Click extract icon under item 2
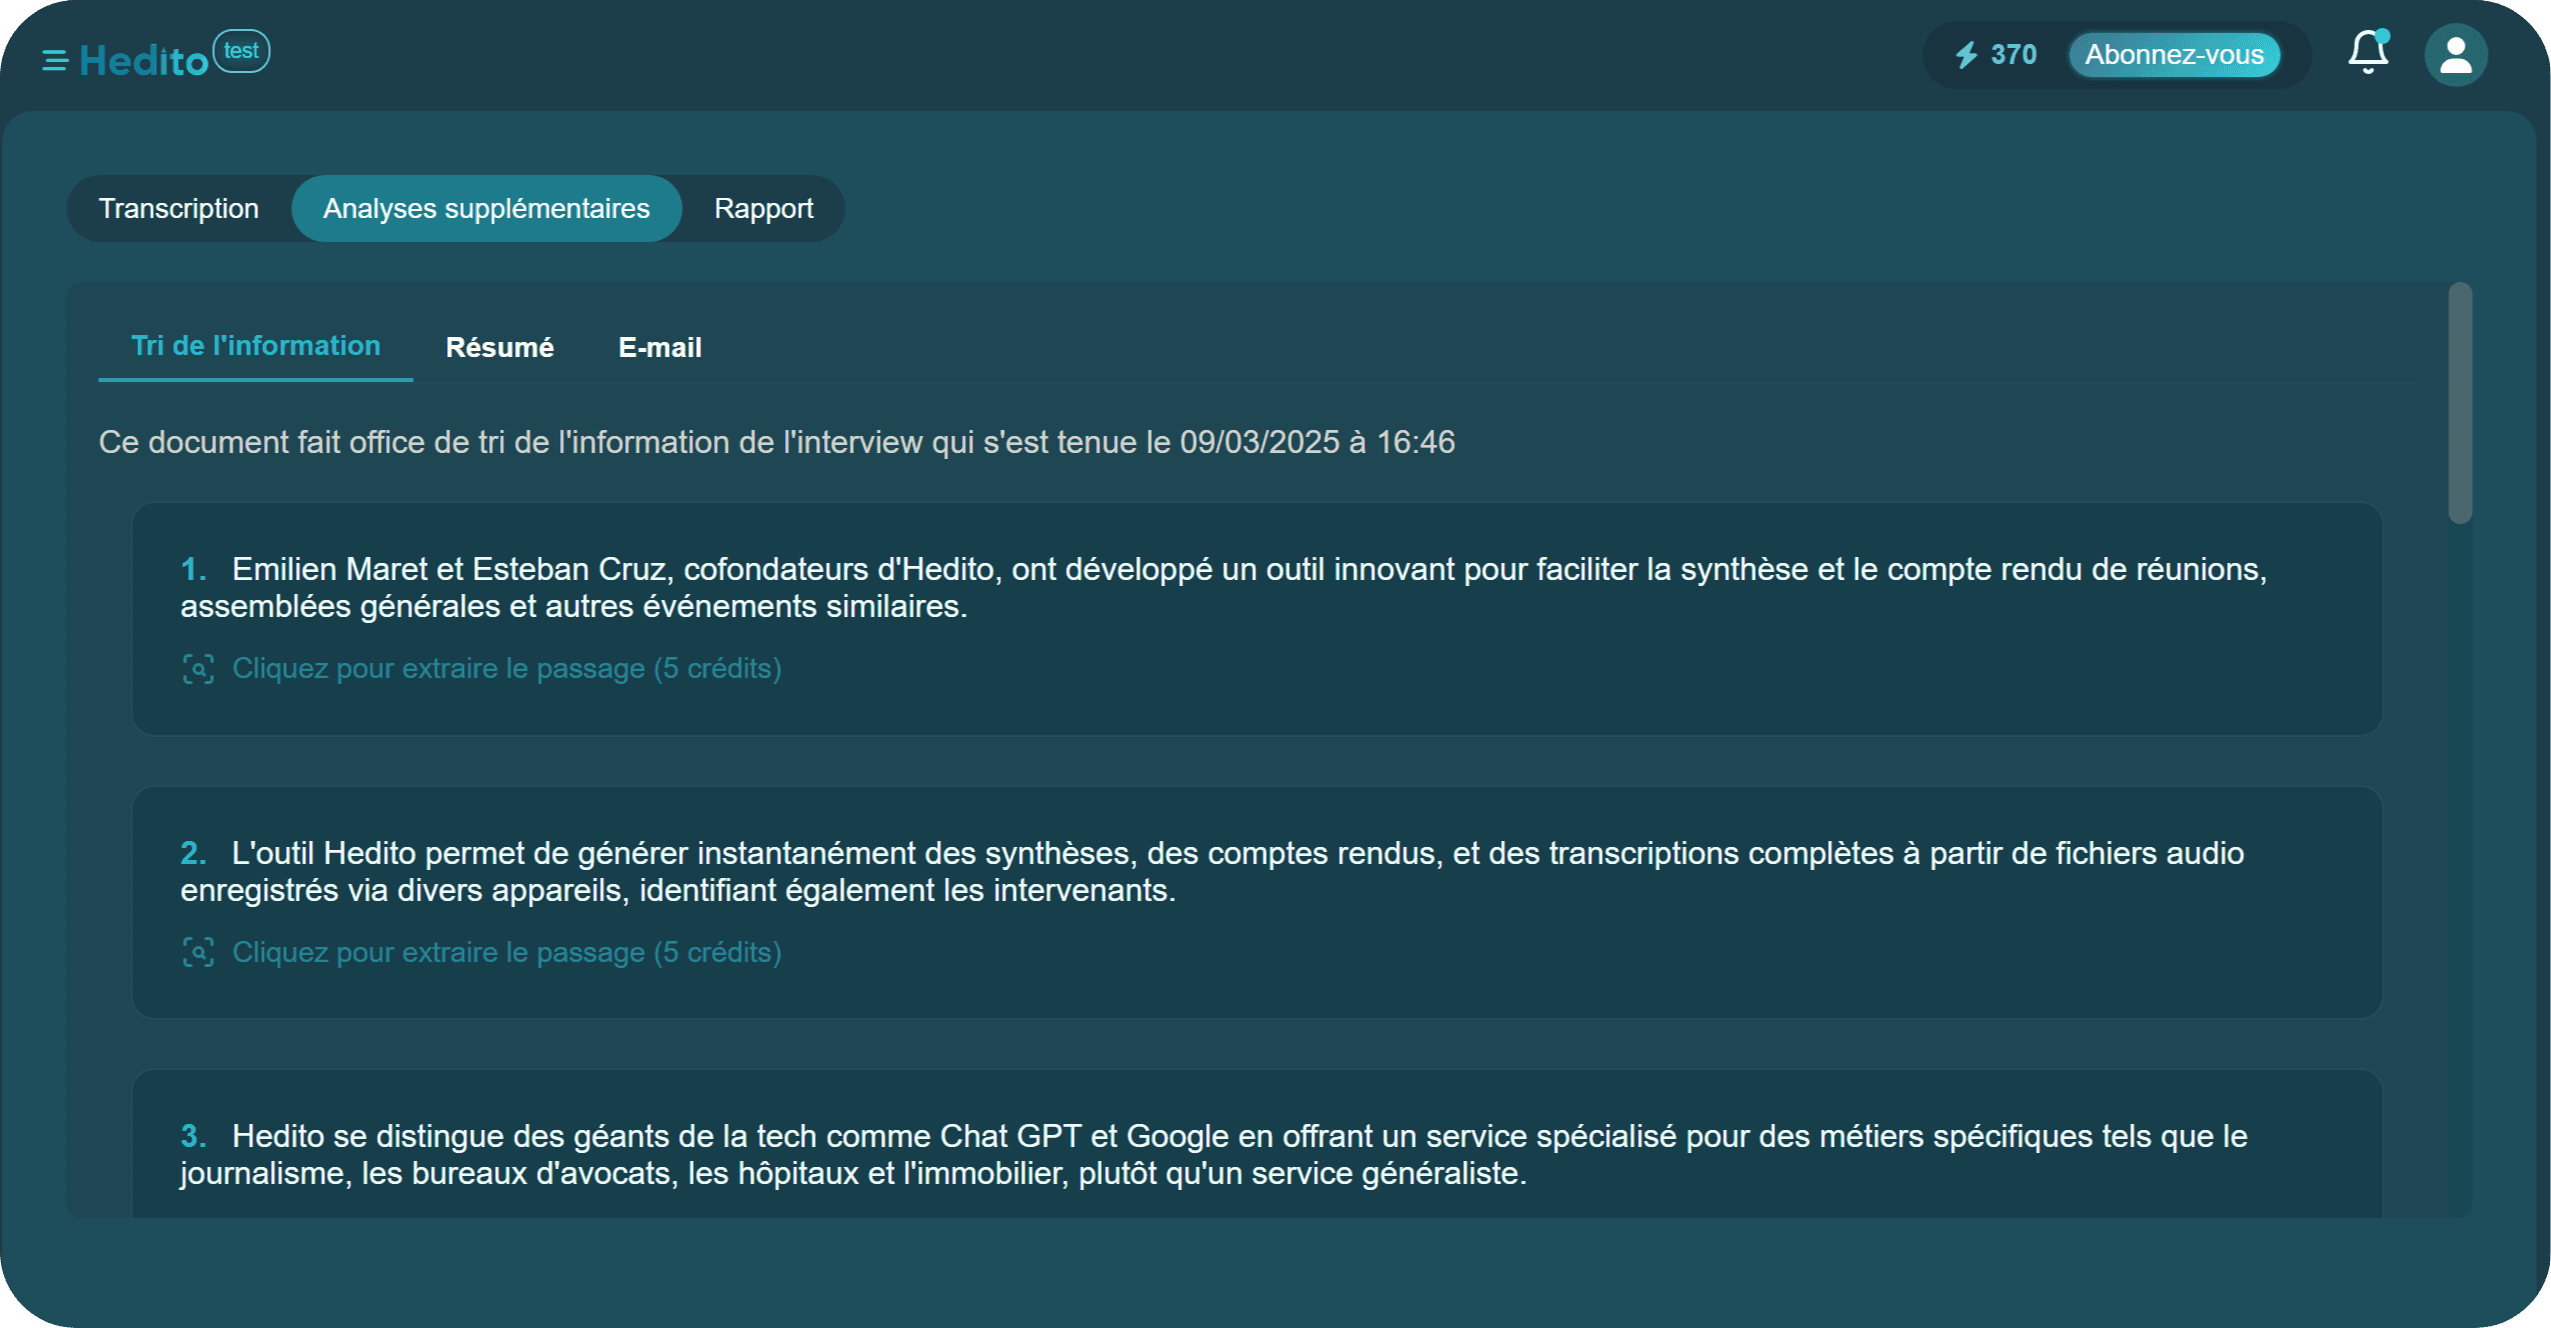The width and height of the screenshot is (2551, 1328). 198,953
